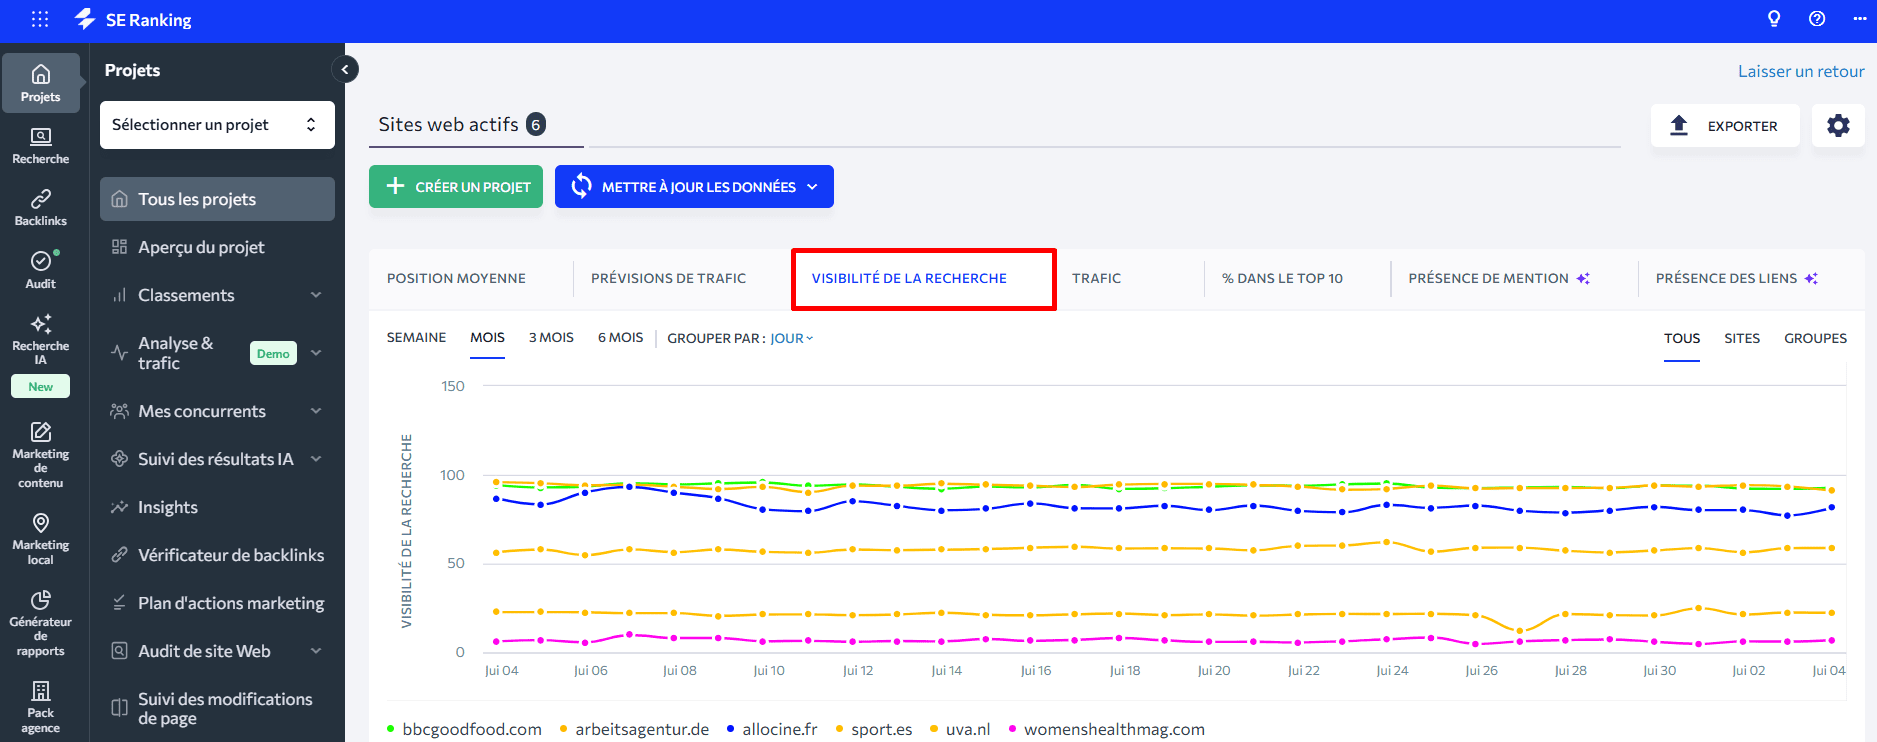Open the settings gear icon
The height and width of the screenshot is (742, 1877).
coord(1838,125)
